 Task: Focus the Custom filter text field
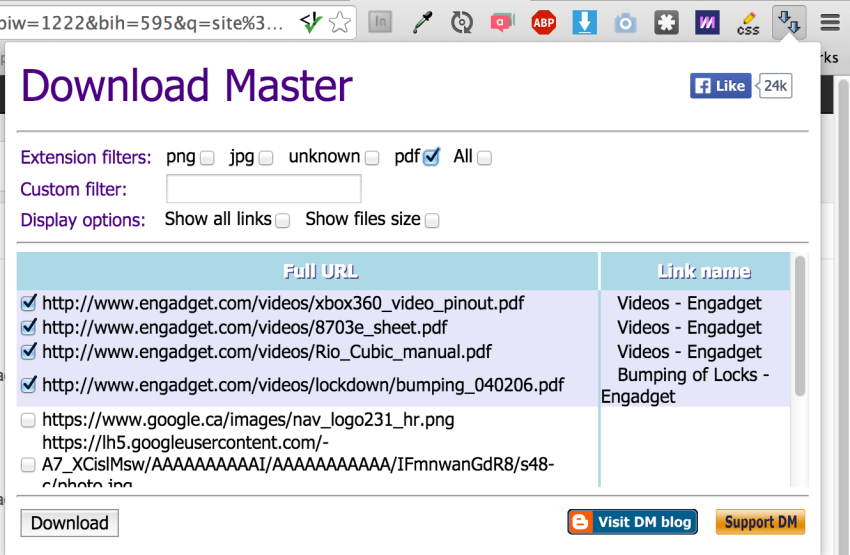click(263, 189)
